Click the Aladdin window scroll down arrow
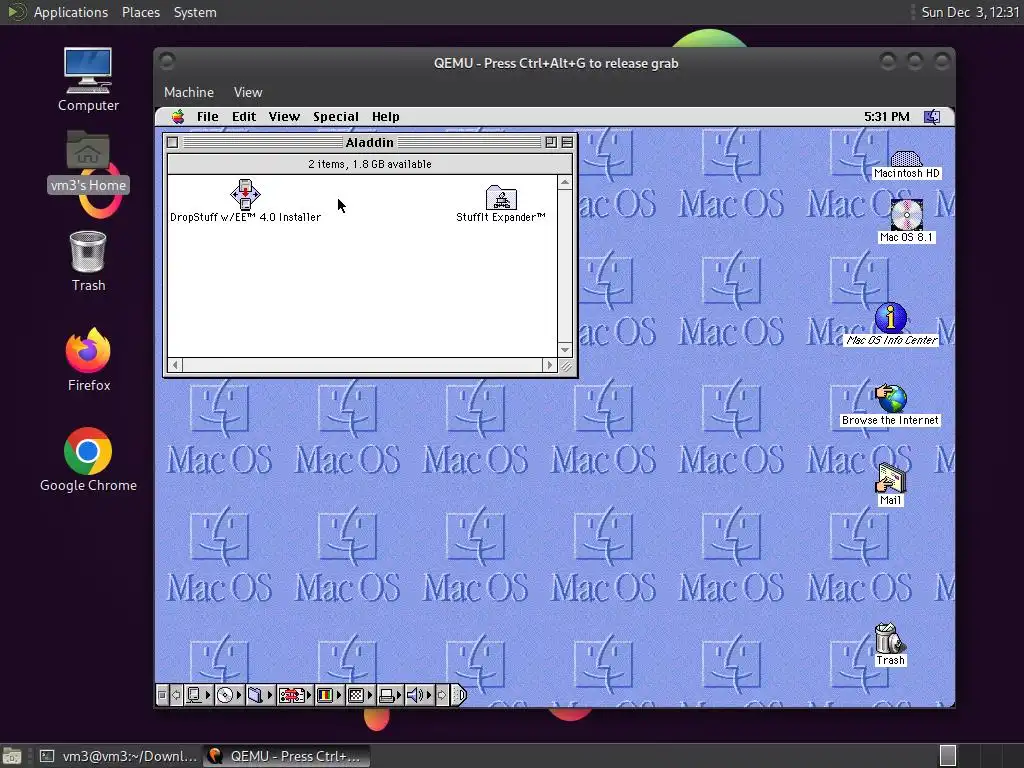Image resolution: width=1024 pixels, height=768 pixels. 566,350
